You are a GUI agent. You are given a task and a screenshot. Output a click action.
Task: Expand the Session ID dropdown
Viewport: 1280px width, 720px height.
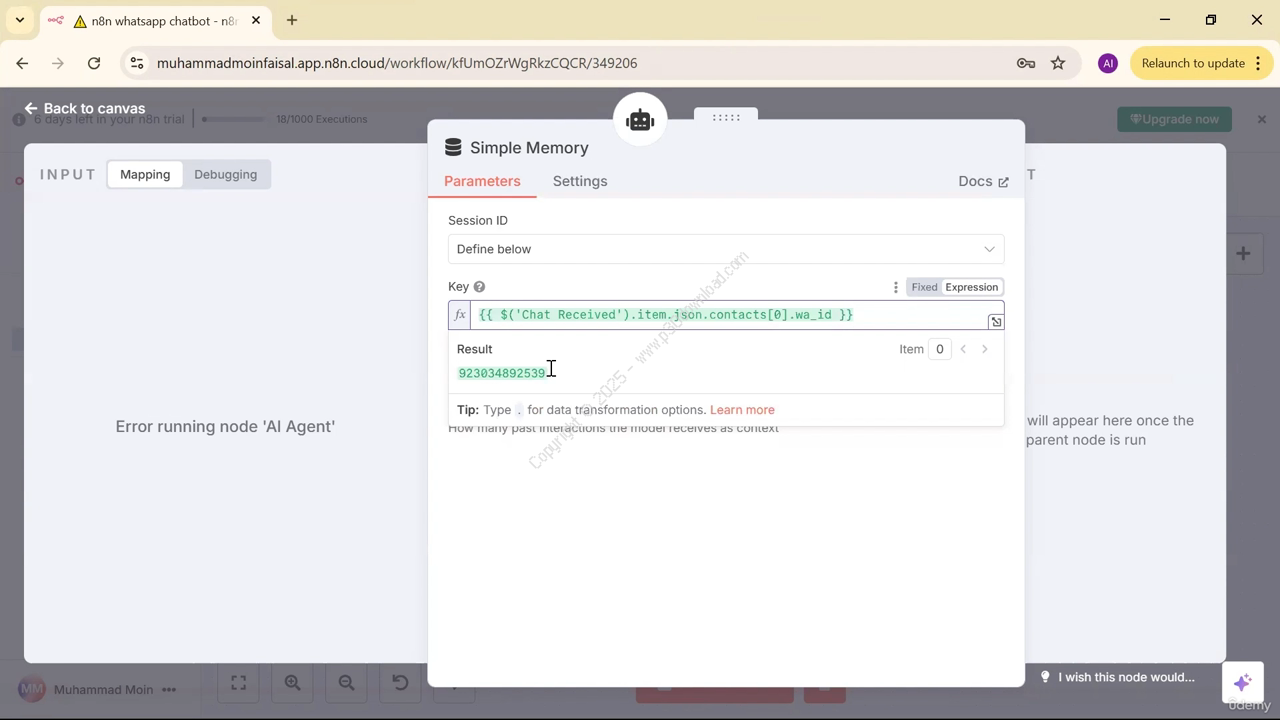tap(726, 249)
